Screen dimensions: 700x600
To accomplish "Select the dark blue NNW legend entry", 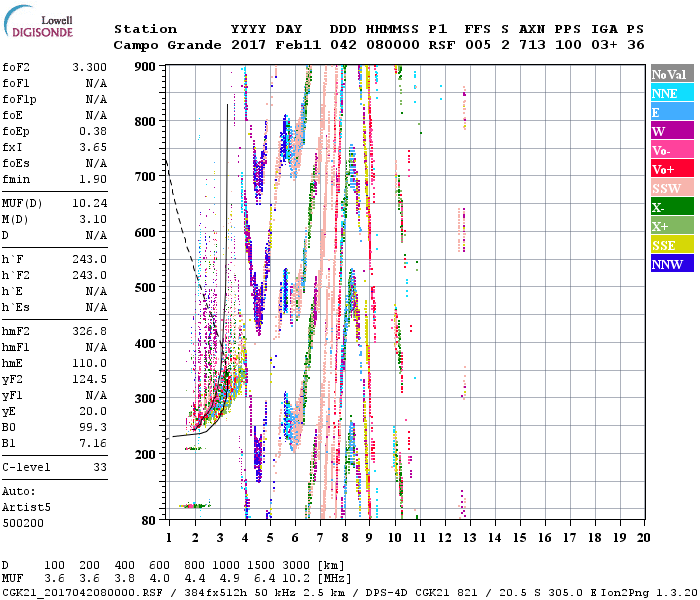I will tap(670, 264).
